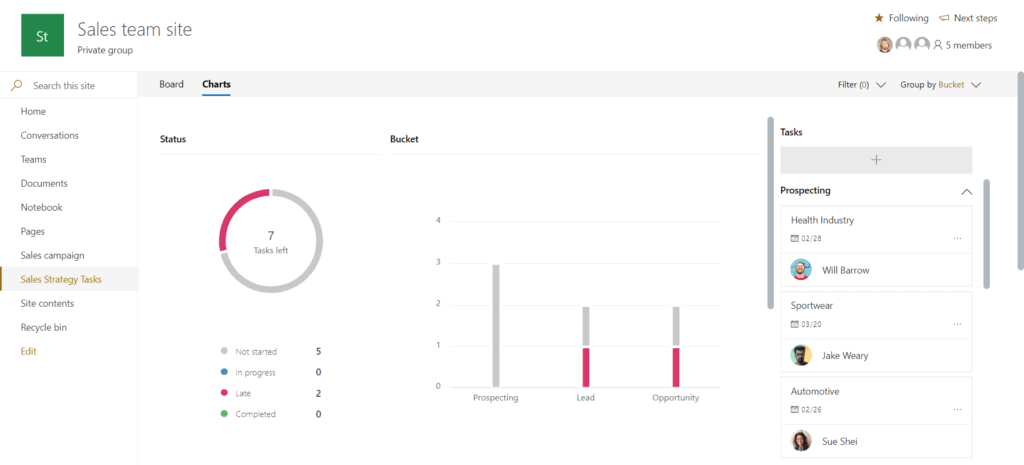1024x465 pixels.
Task: Open more options on Sportwear task
Action: point(957,325)
